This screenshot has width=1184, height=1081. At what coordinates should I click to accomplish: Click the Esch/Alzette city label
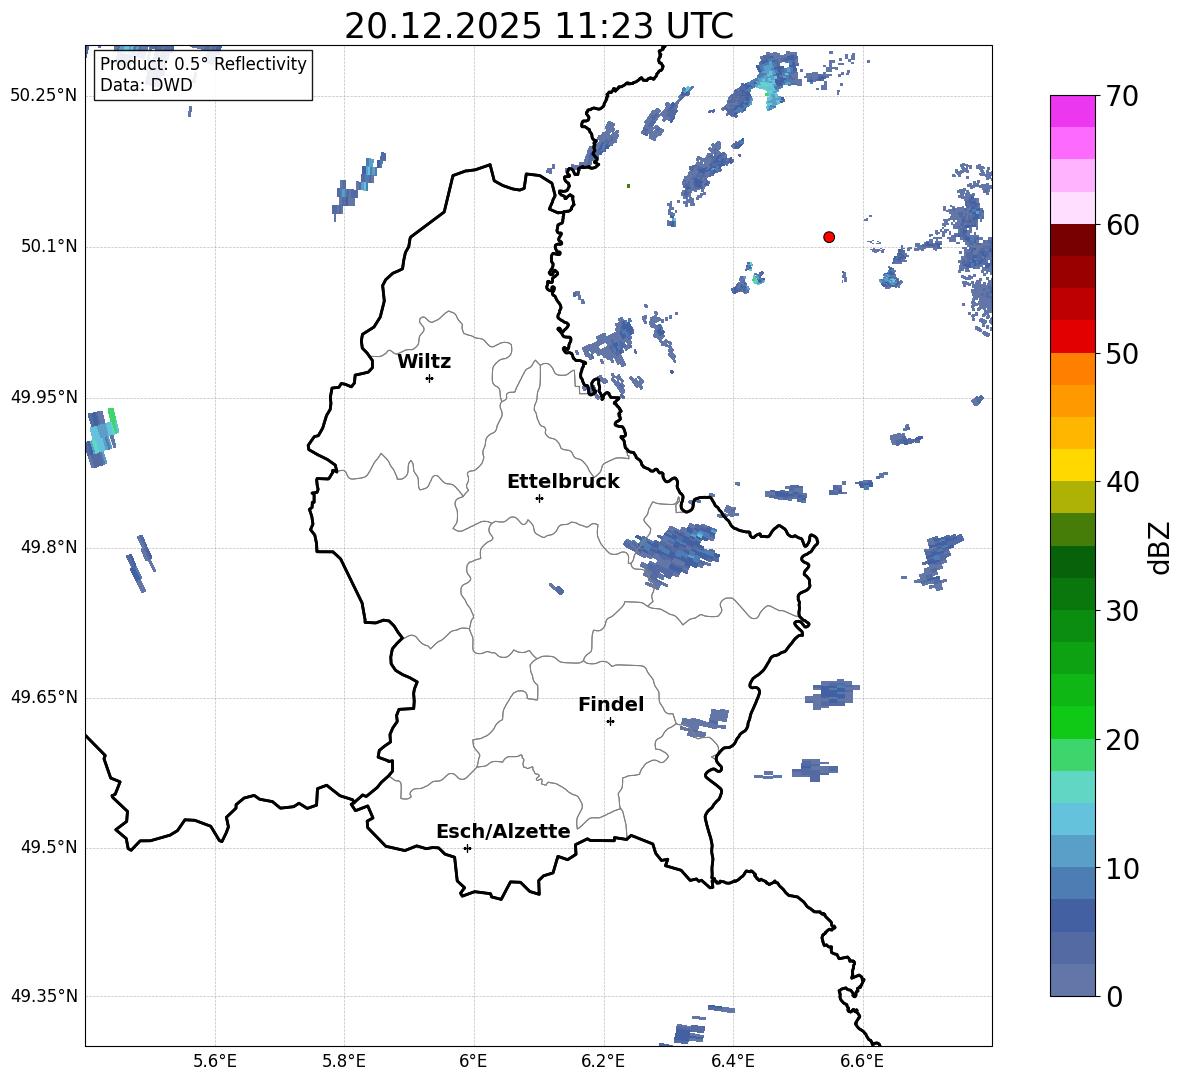(x=503, y=831)
